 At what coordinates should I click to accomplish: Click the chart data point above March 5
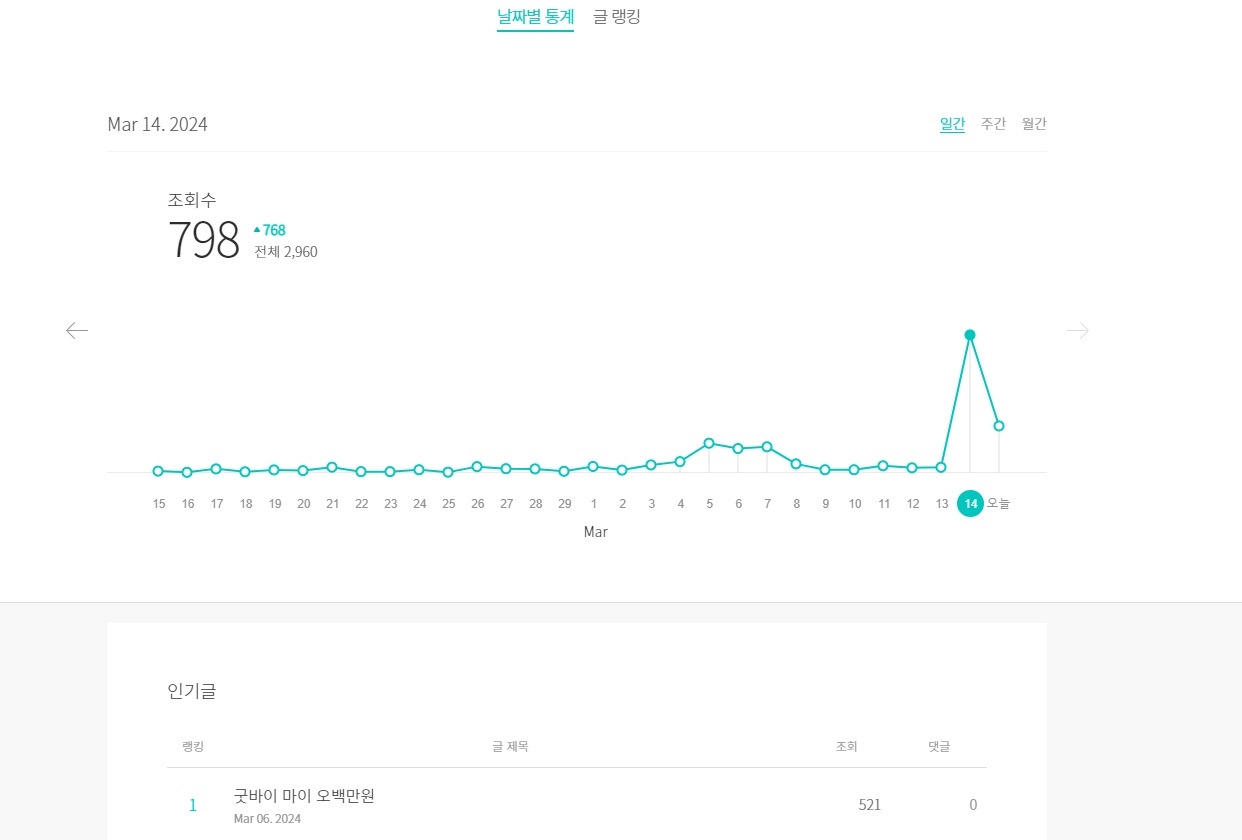pos(709,442)
